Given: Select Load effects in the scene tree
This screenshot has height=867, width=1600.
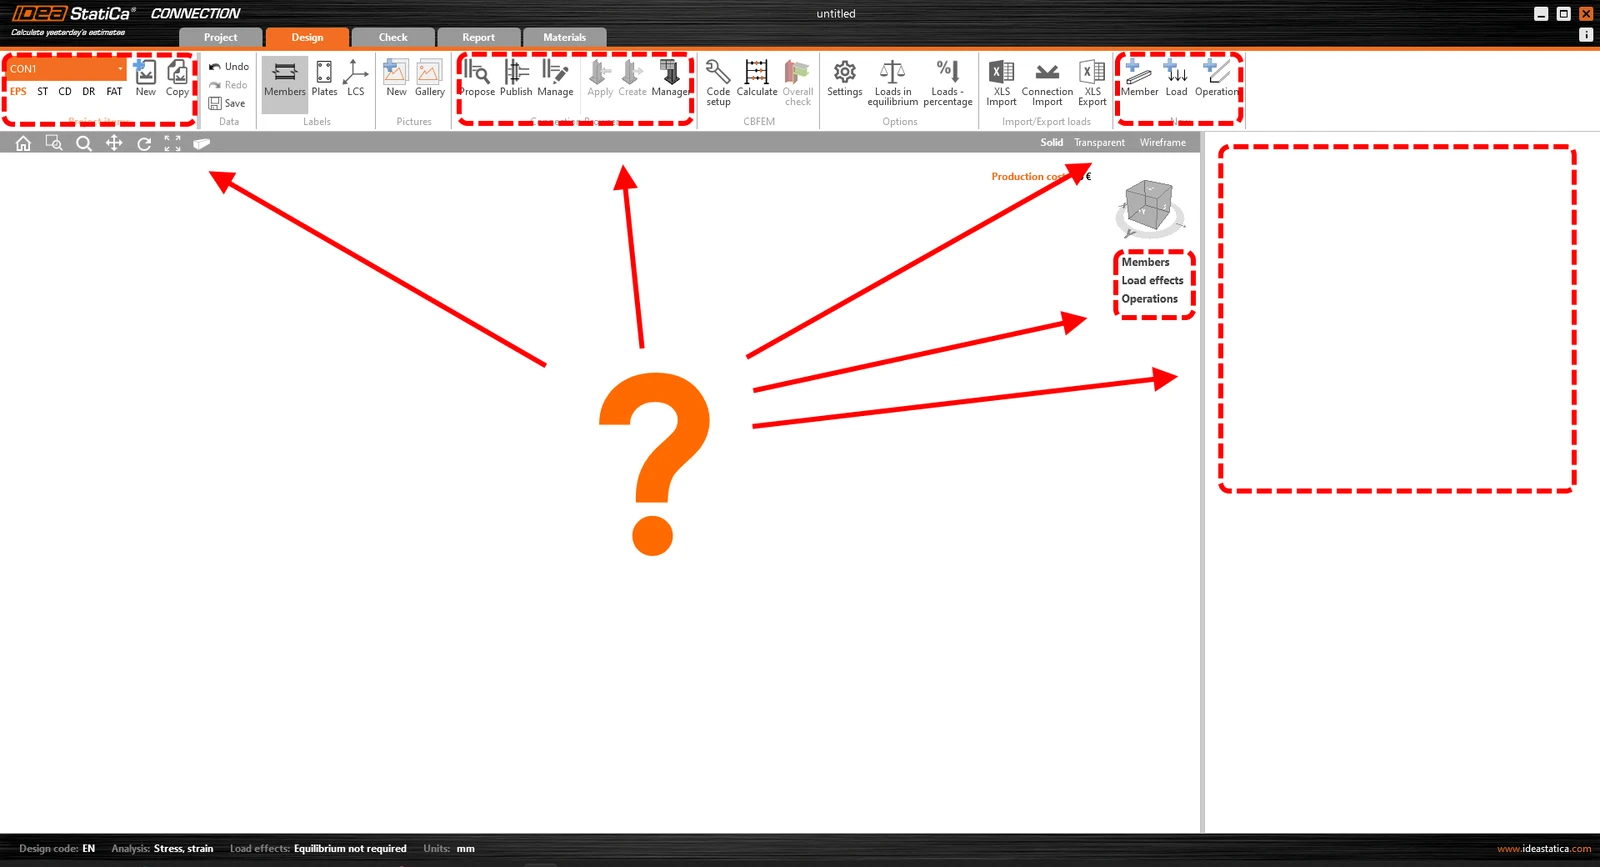Looking at the screenshot, I should pyautogui.click(x=1153, y=281).
